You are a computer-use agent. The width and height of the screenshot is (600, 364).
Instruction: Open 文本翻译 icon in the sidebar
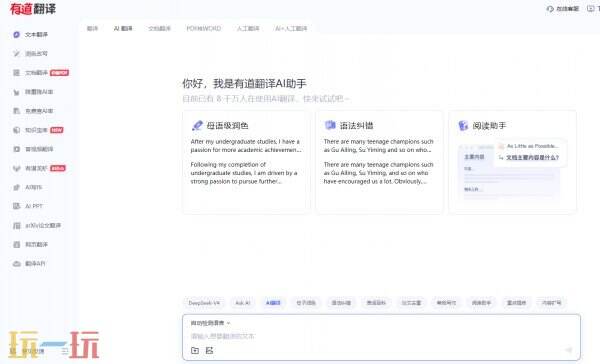tap(16, 34)
